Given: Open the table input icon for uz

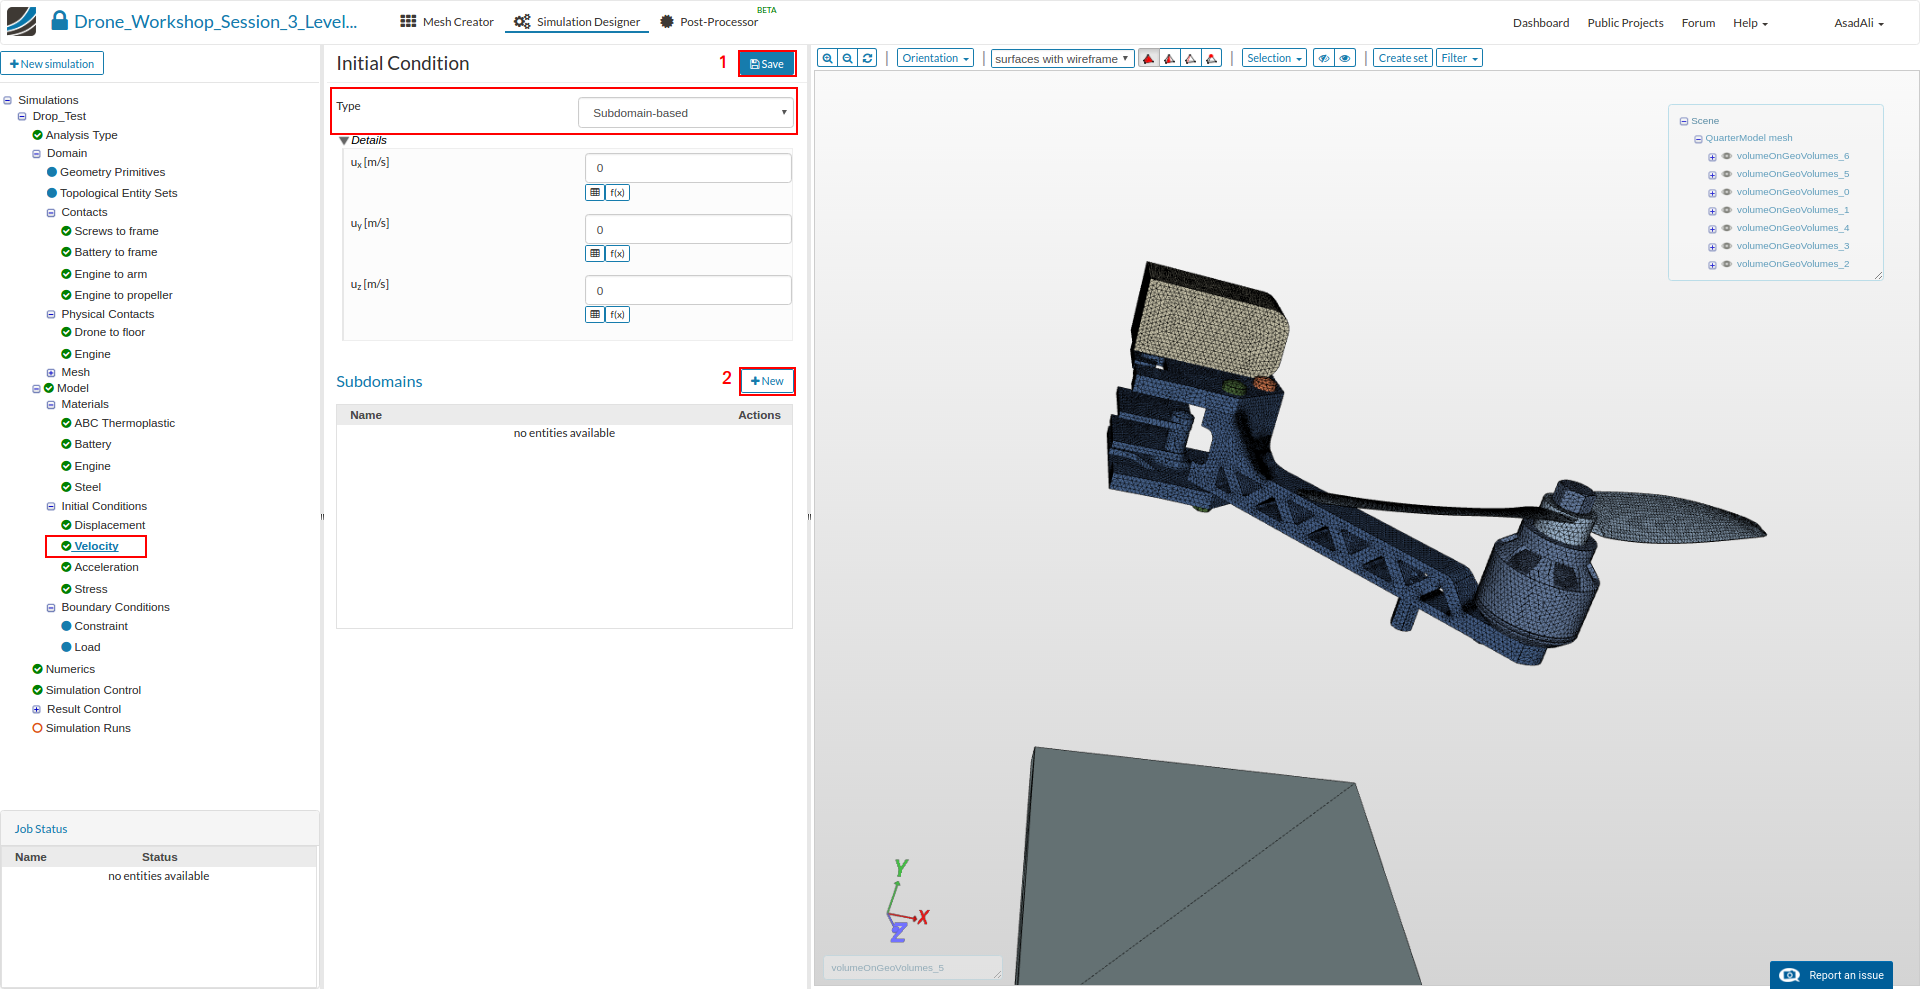Looking at the screenshot, I should (x=595, y=314).
